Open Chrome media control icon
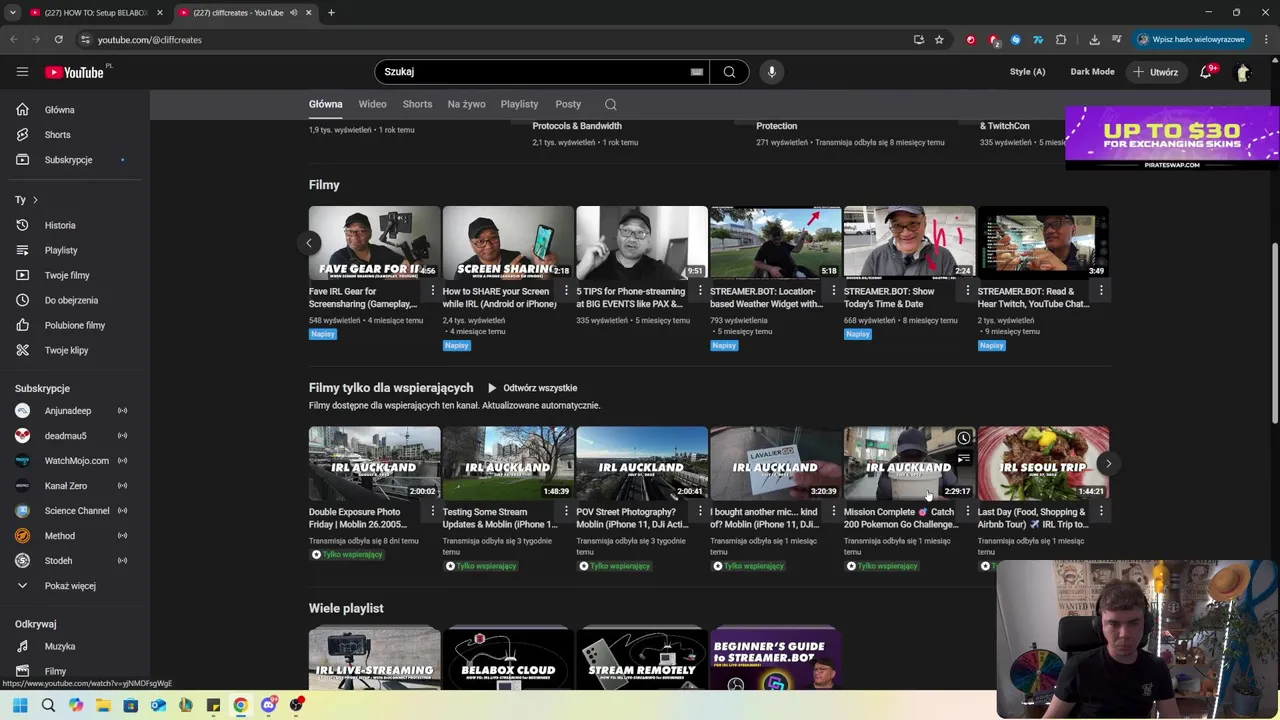This screenshot has height=720, width=1280. [1116, 40]
